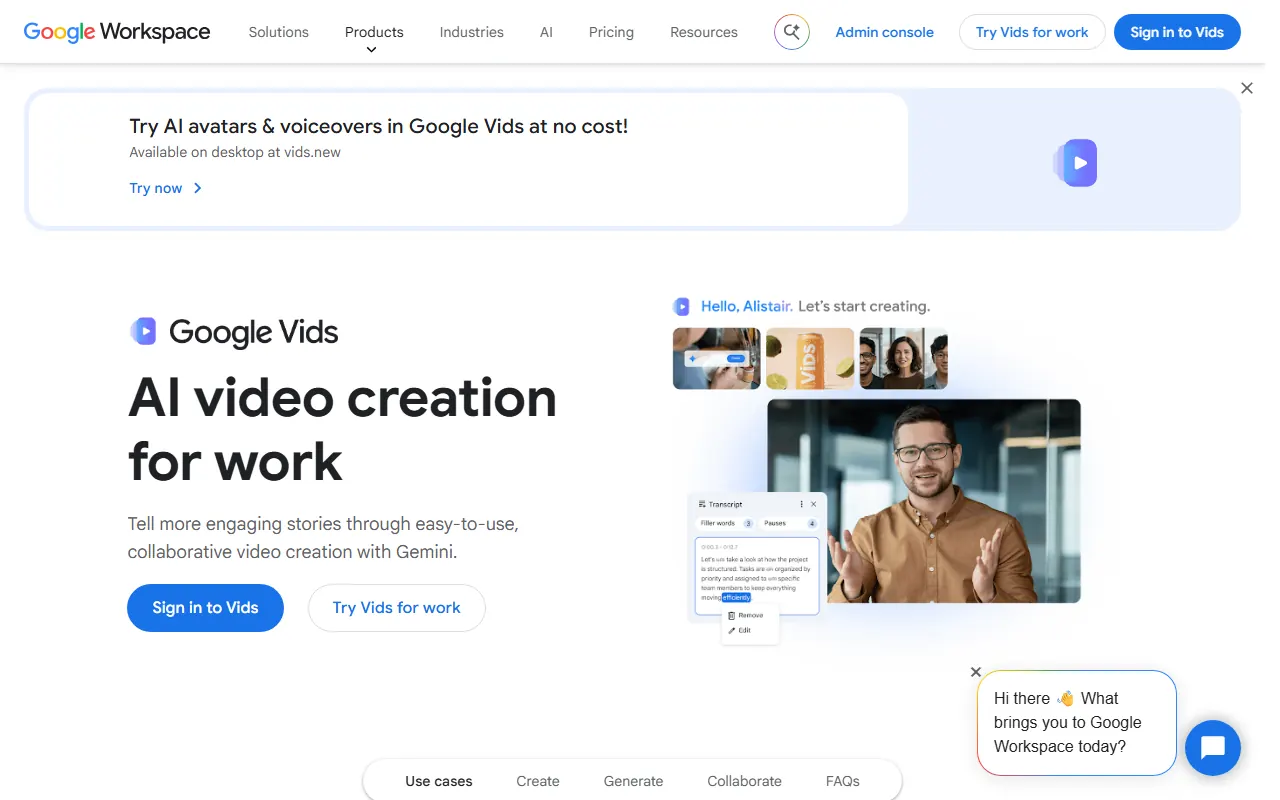Click the Vids play icon in banner
The width and height of the screenshot is (1280, 800).
click(x=1076, y=162)
